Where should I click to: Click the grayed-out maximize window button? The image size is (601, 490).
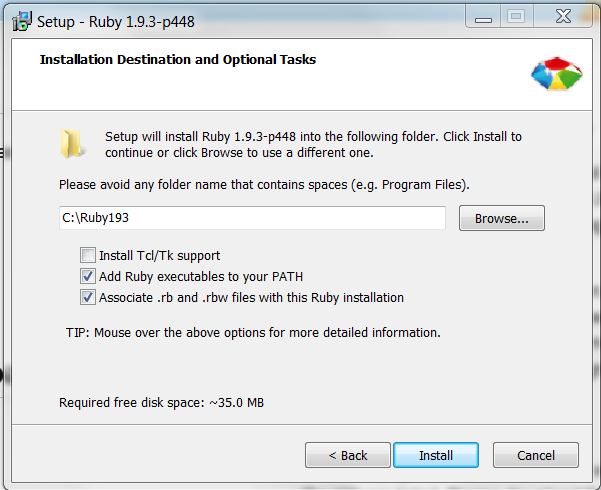point(516,17)
